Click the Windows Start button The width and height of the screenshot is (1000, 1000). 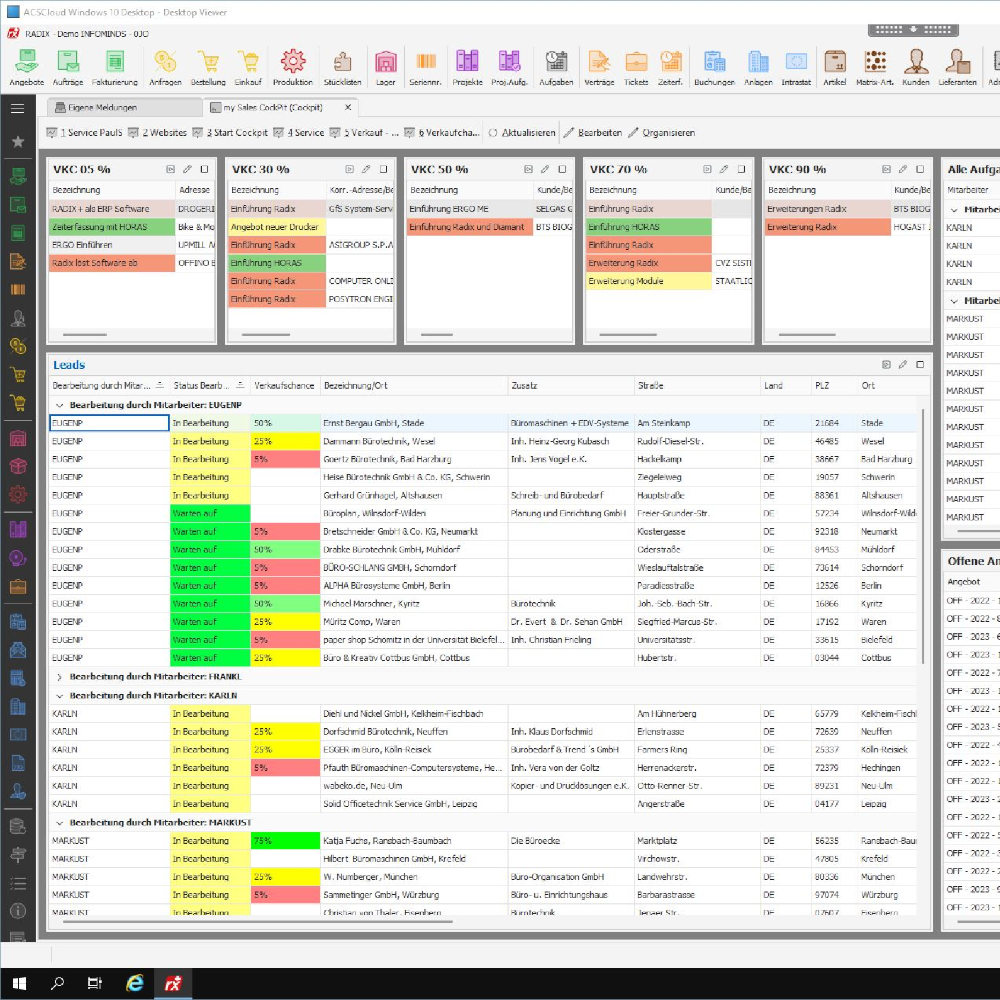coord(19,983)
